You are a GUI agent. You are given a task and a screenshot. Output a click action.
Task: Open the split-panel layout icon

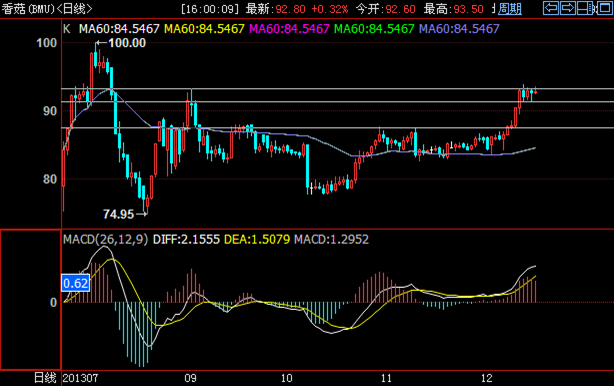585,8
